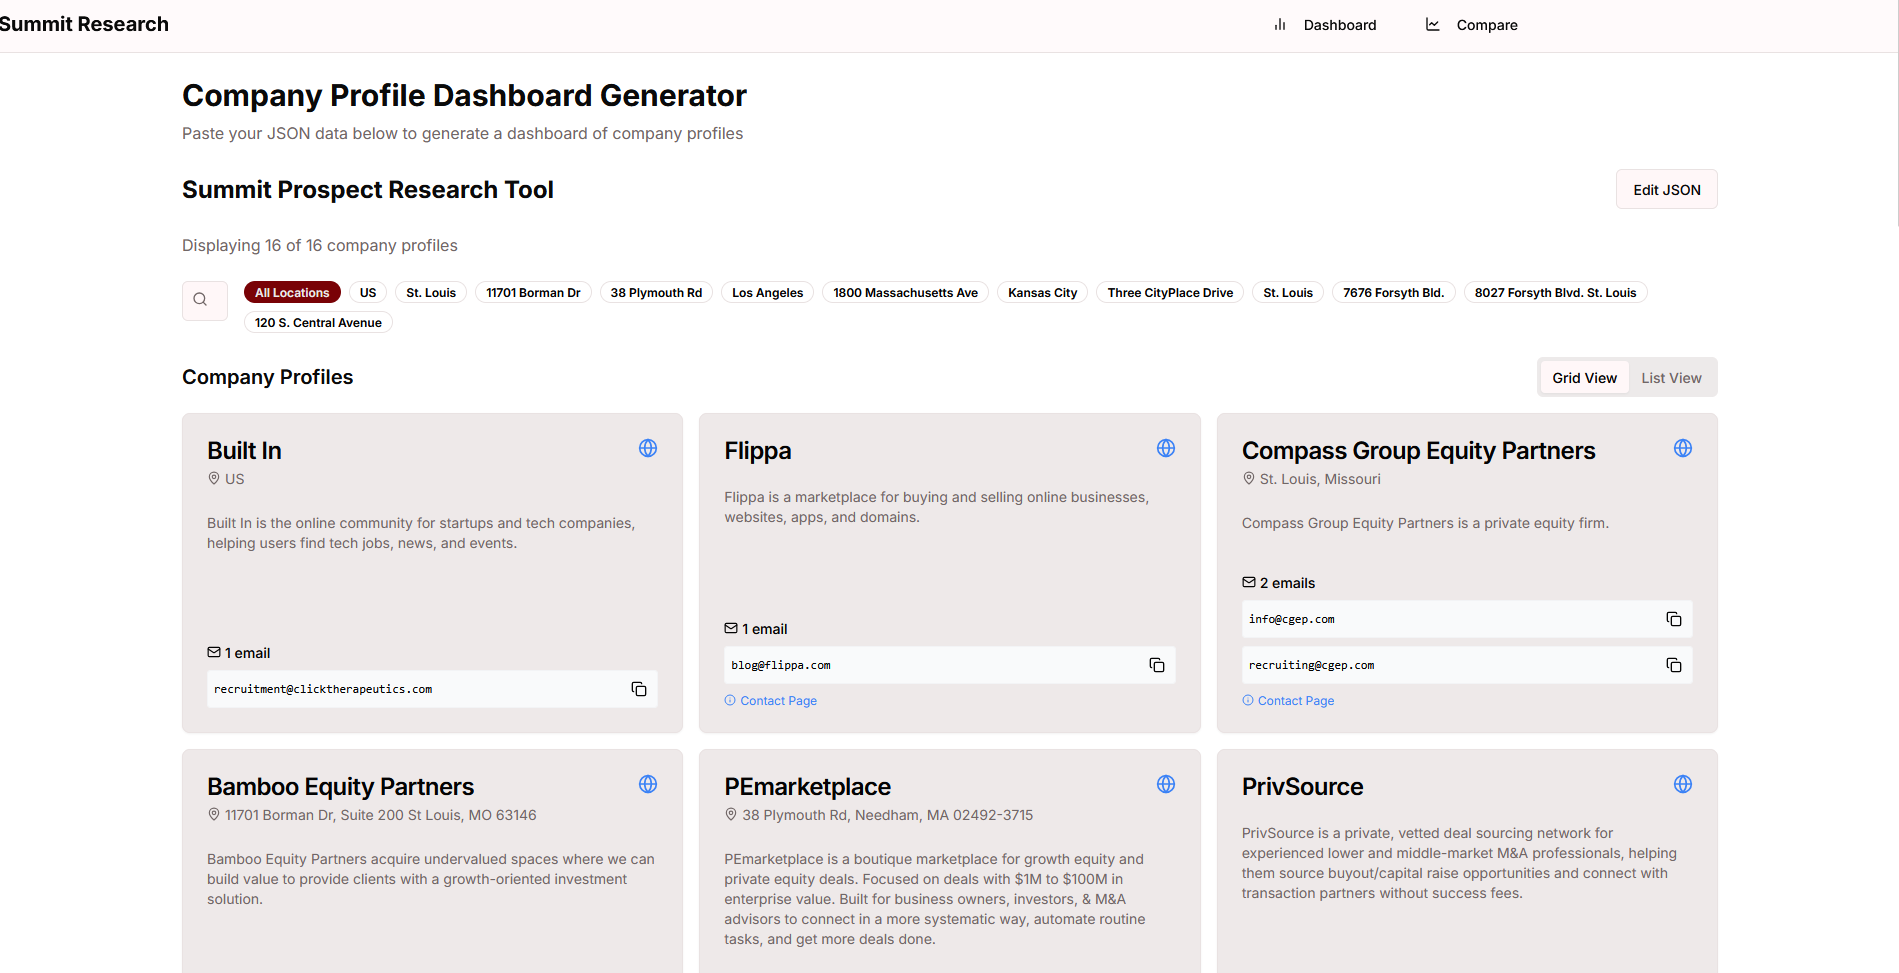The width and height of the screenshot is (1899, 973).
Task: Click Compass Group Equity Partners globe icon
Action: pyautogui.click(x=1682, y=448)
